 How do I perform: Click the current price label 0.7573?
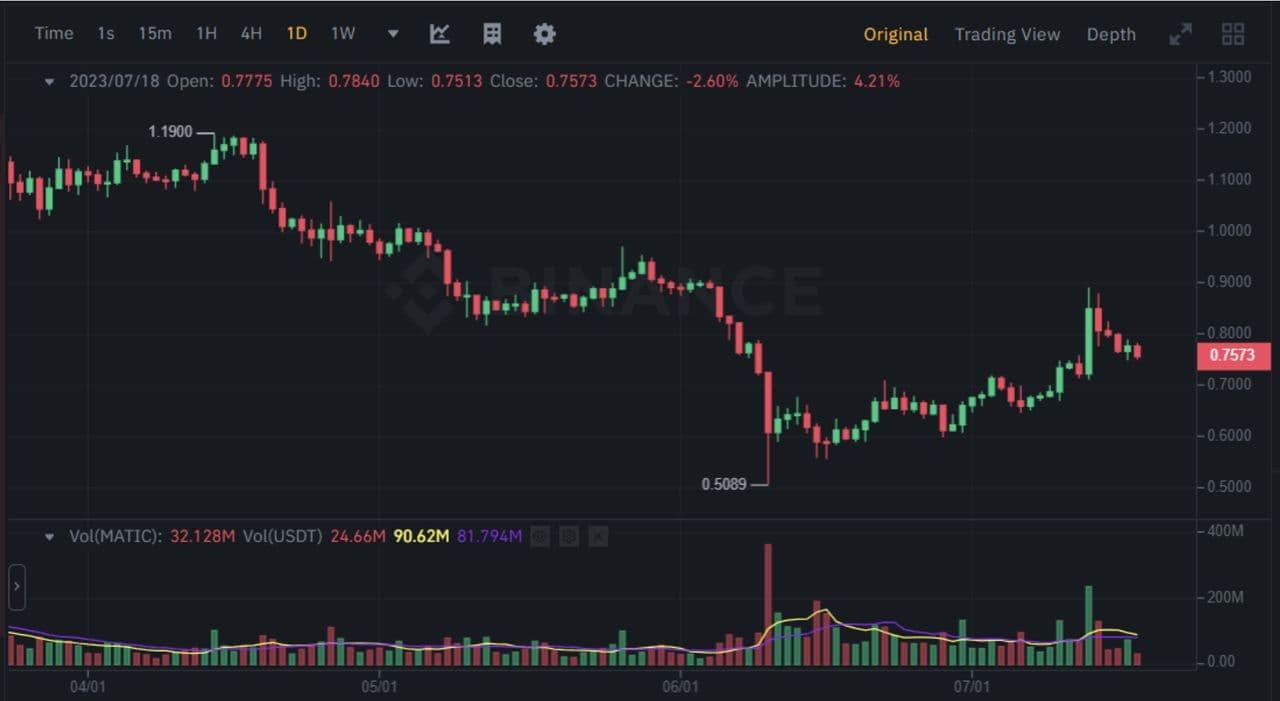[1233, 355]
